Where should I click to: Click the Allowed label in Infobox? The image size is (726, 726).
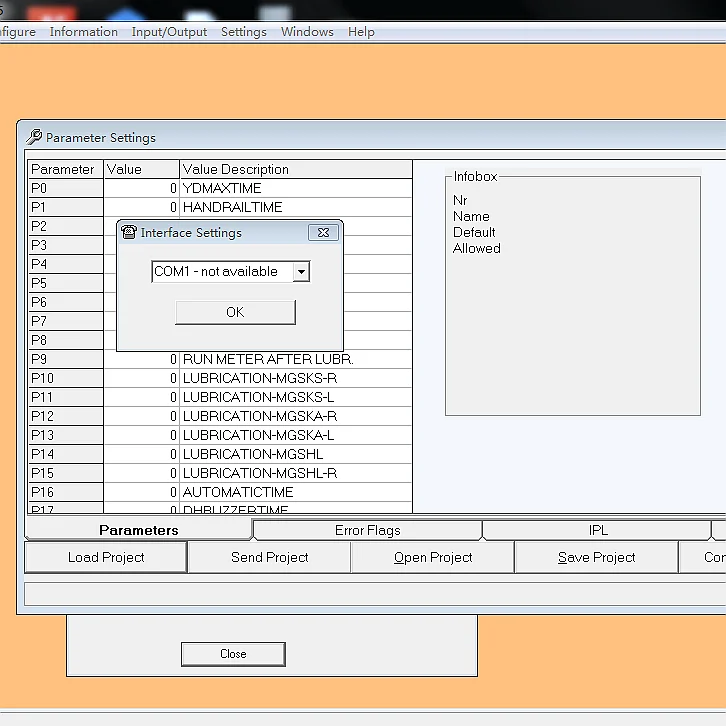coord(476,249)
